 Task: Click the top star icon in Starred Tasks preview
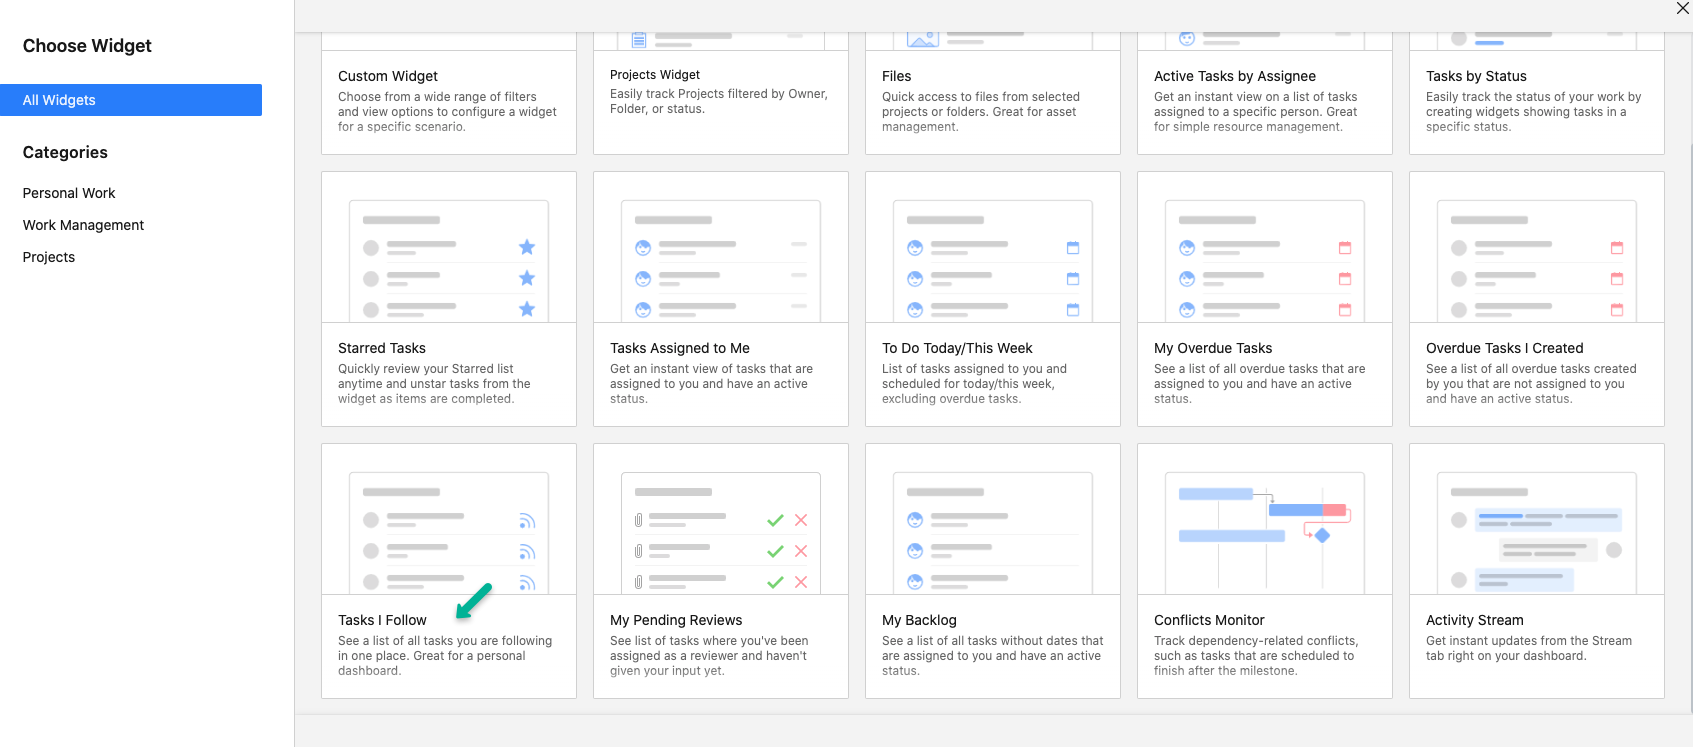pos(527,247)
